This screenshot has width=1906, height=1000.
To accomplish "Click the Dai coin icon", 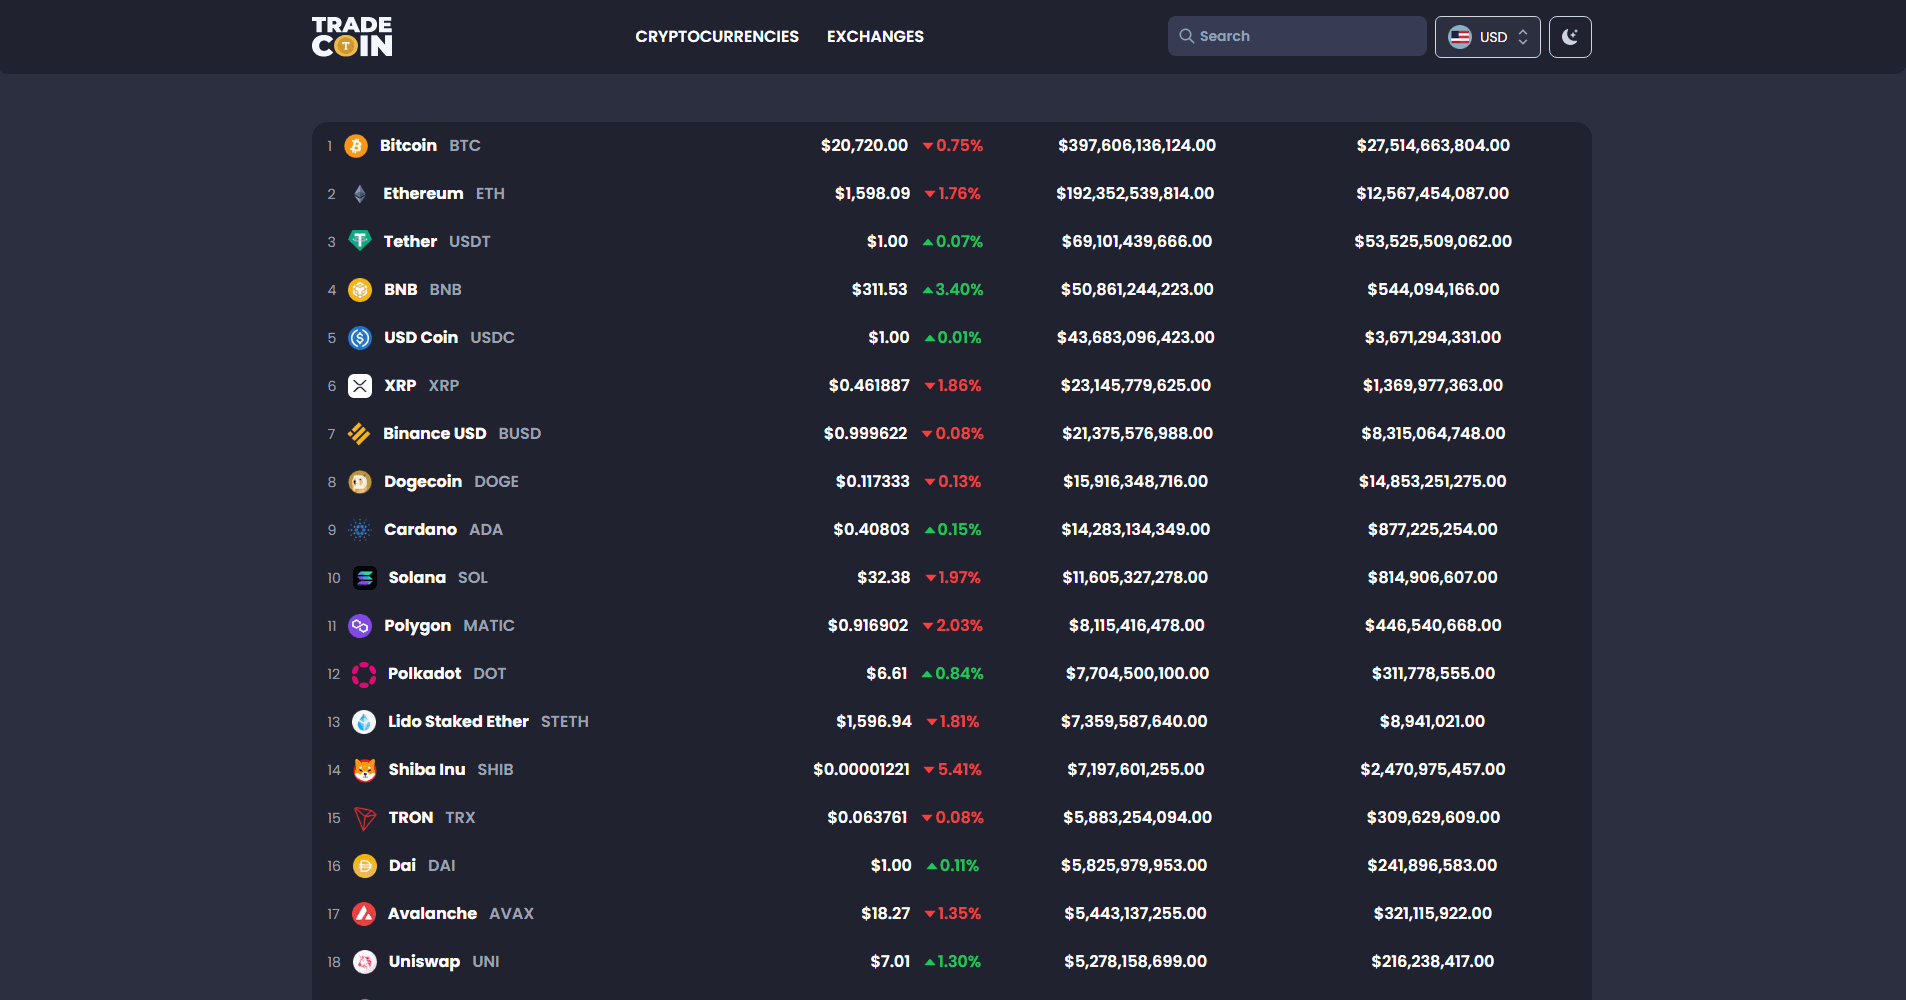I will pos(365,866).
